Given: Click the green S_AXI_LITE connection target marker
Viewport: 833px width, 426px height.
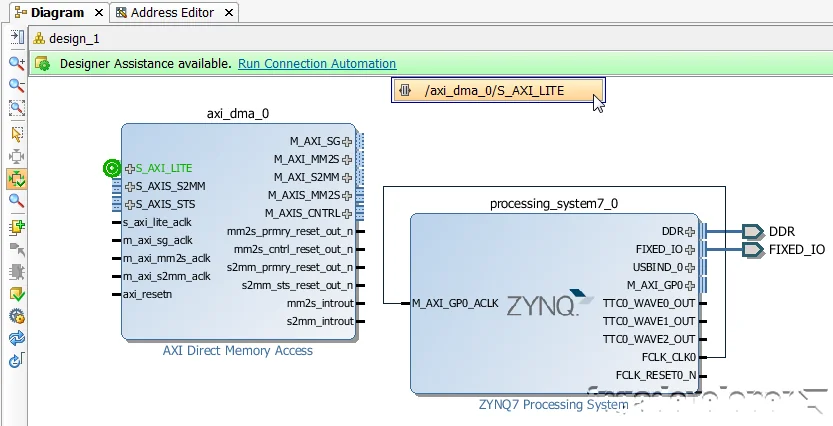Looking at the screenshot, I should tap(112, 168).
